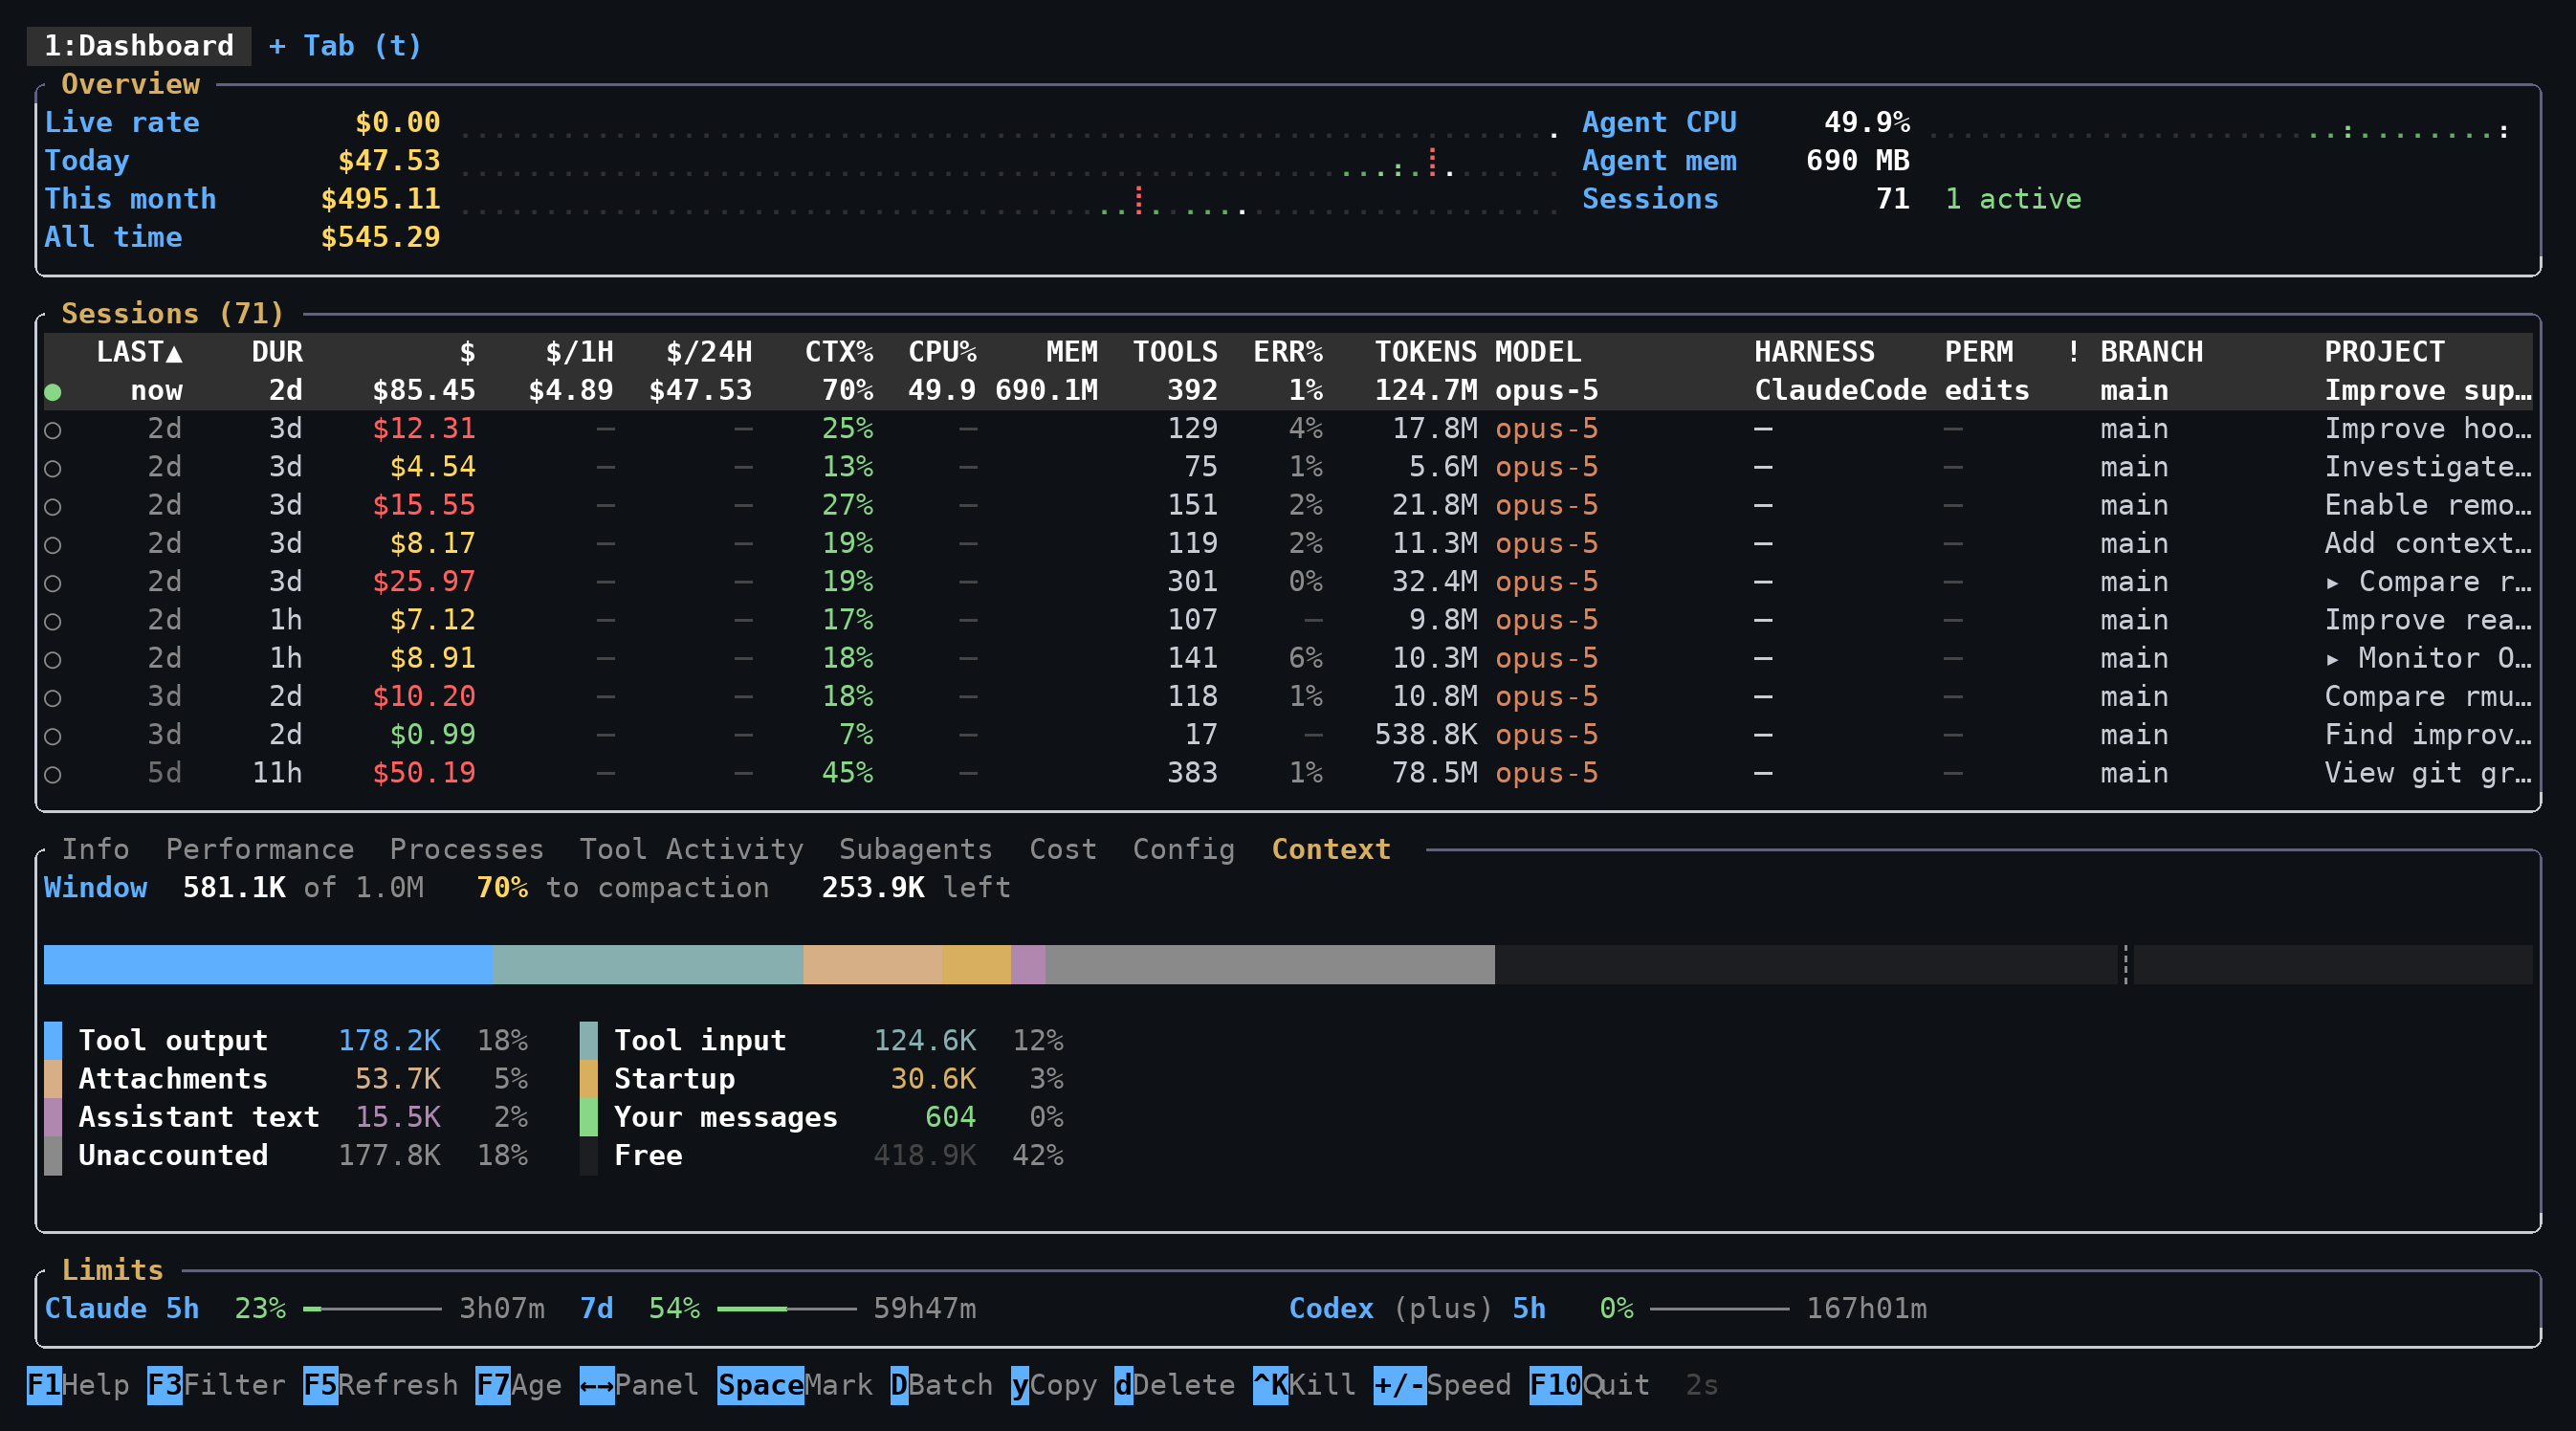This screenshot has height=1431, width=2576.
Task: Add a new tab with + Tab (t)
Action: point(345,46)
